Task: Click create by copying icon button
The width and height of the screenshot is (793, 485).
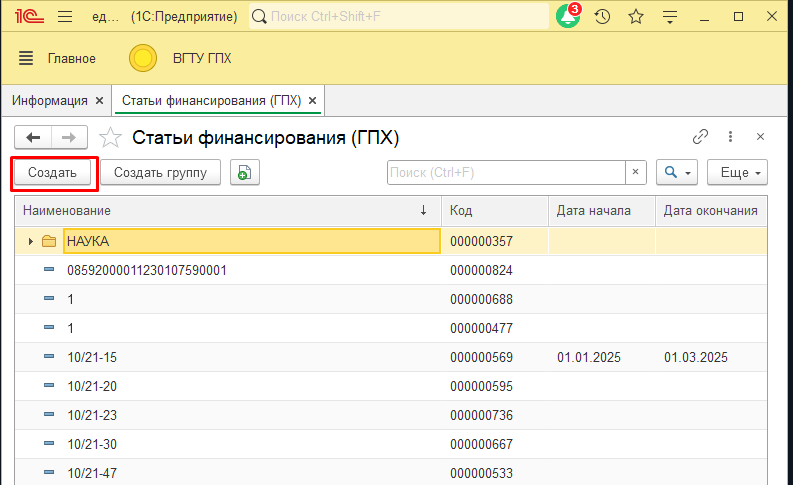Action: [x=244, y=173]
